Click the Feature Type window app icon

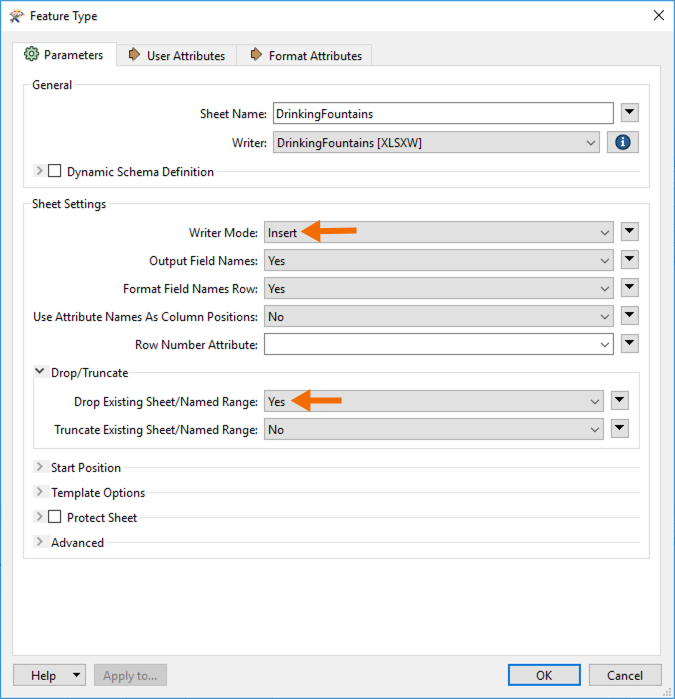pyautogui.click(x=16, y=16)
